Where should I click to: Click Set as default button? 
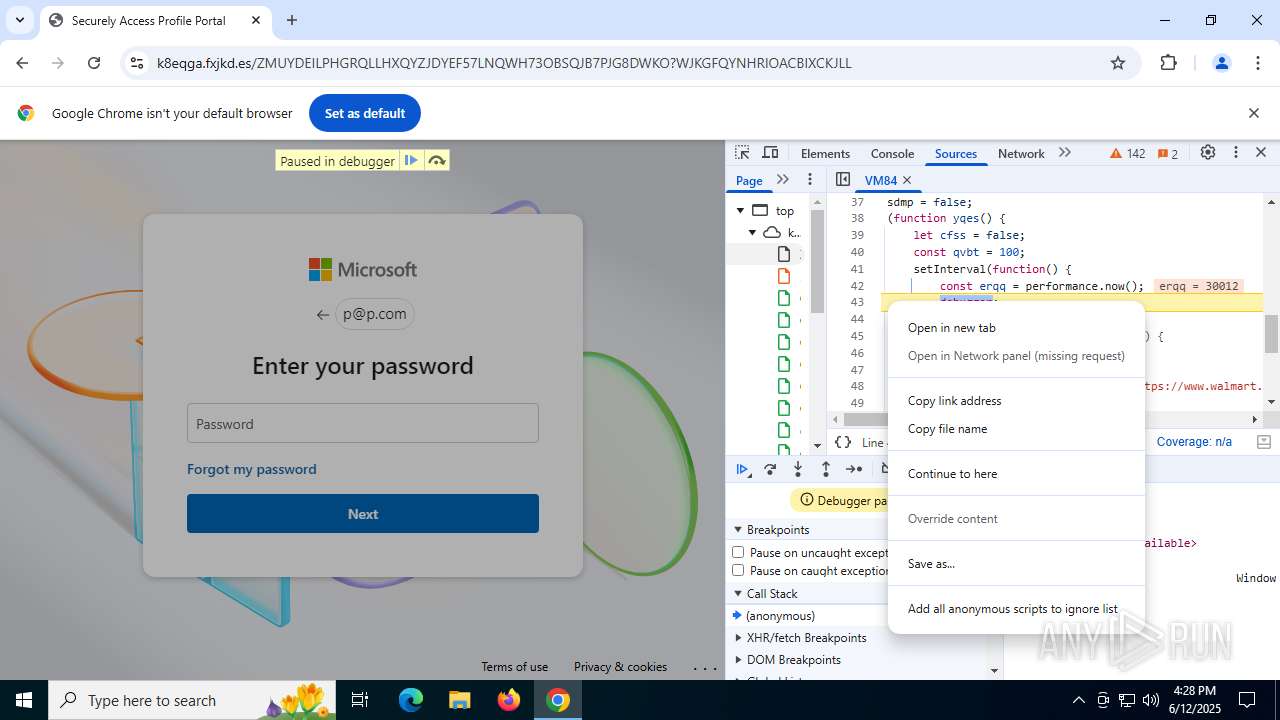click(x=365, y=113)
